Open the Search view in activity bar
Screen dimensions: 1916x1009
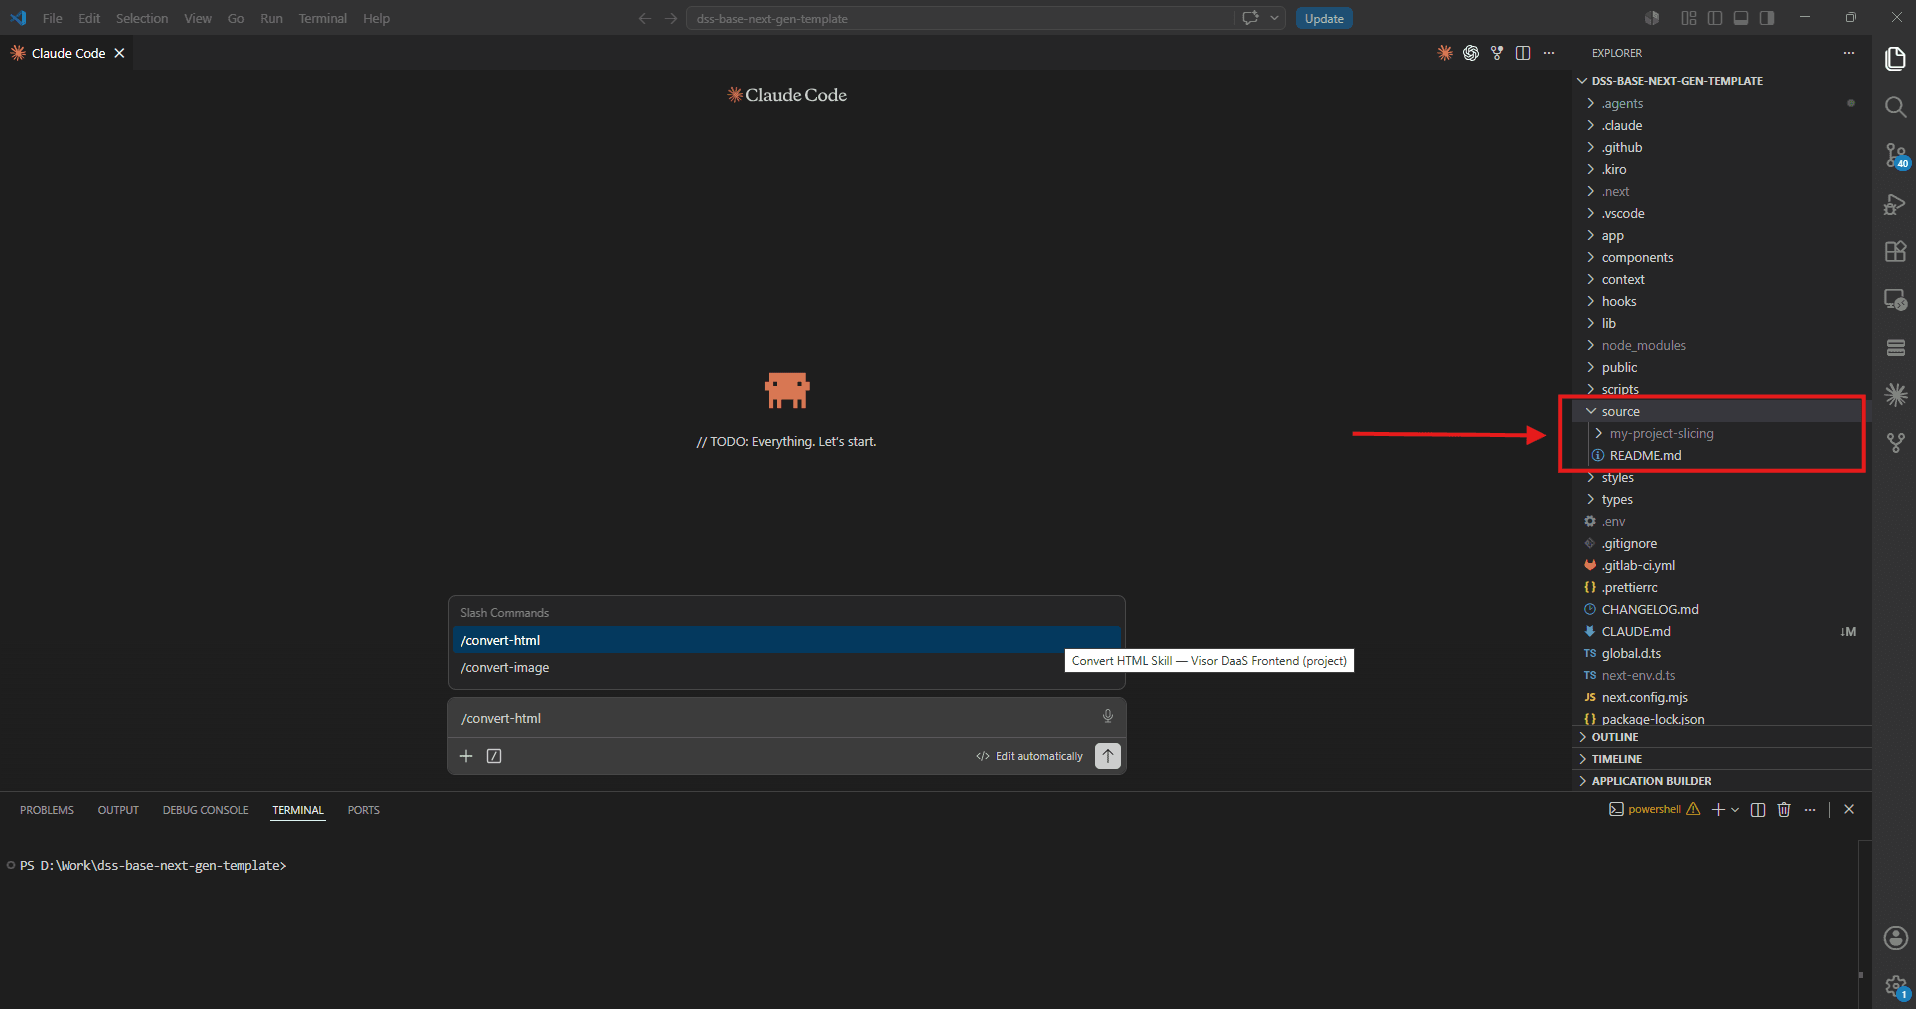pos(1895,107)
